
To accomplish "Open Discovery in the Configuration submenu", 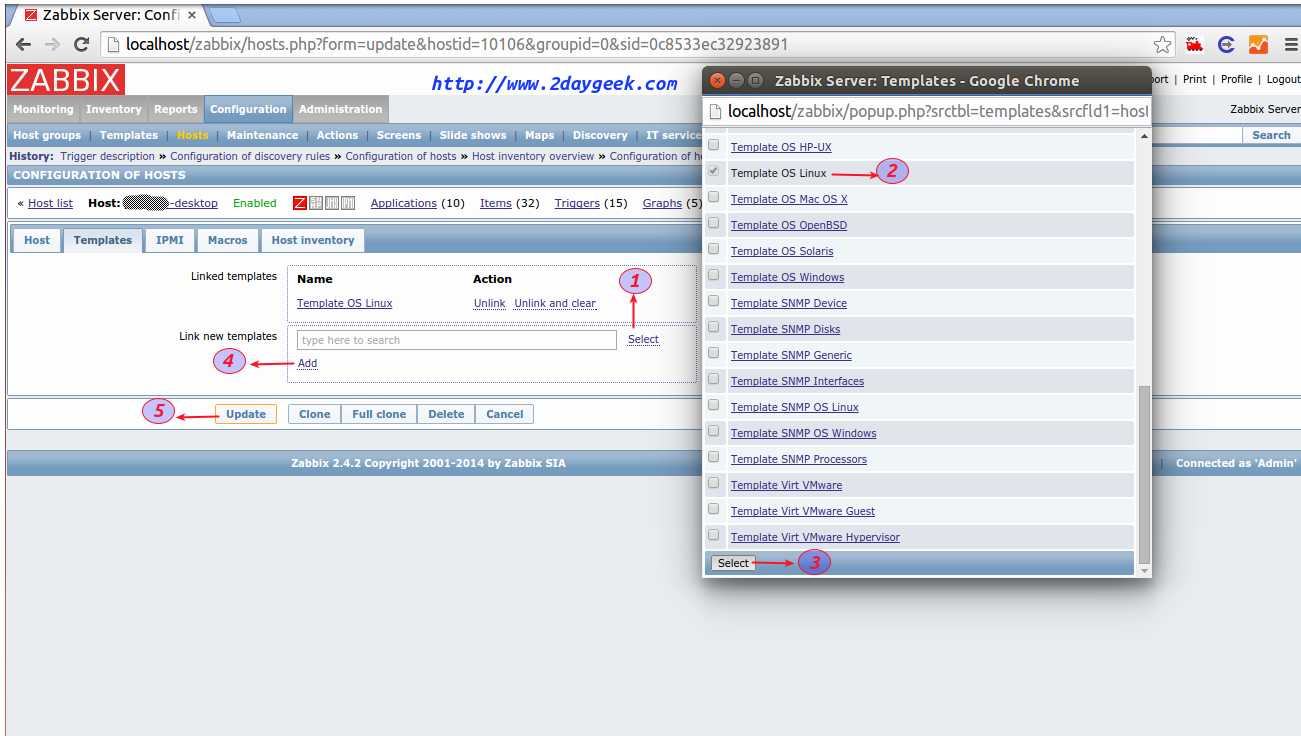I will (x=600, y=135).
